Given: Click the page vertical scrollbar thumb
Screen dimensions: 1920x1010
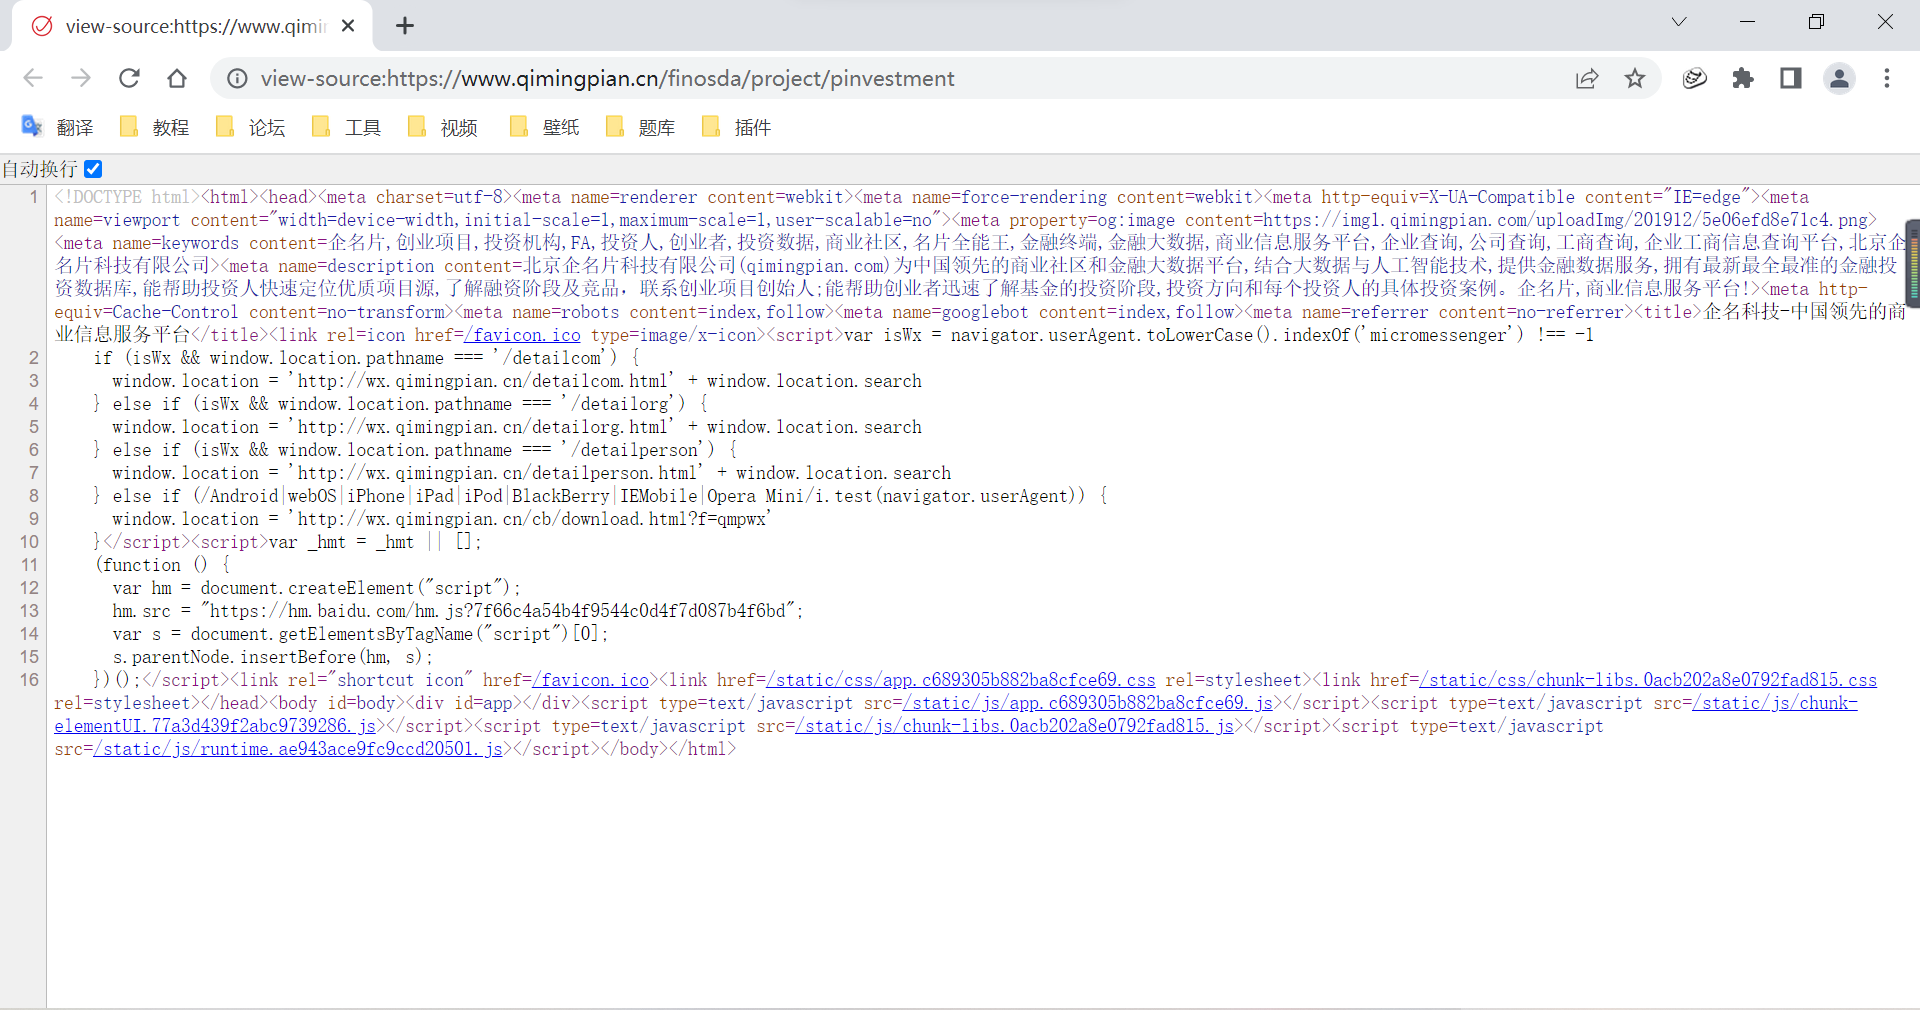Looking at the screenshot, I should pos(1912,262).
